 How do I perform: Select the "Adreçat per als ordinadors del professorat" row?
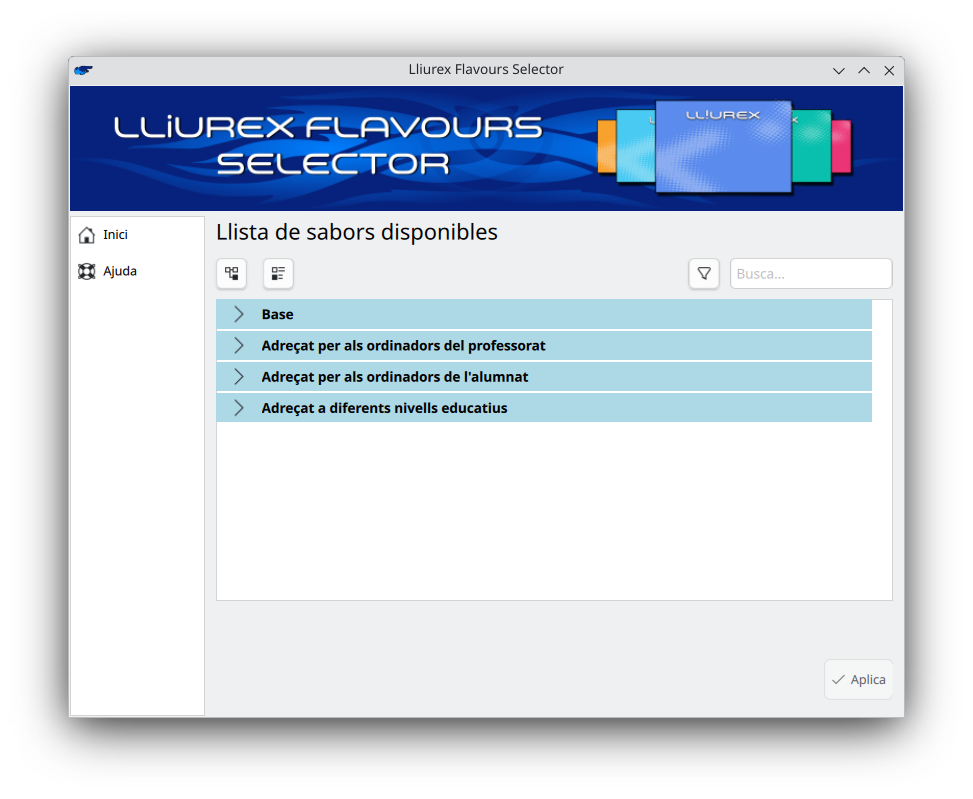click(403, 346)
